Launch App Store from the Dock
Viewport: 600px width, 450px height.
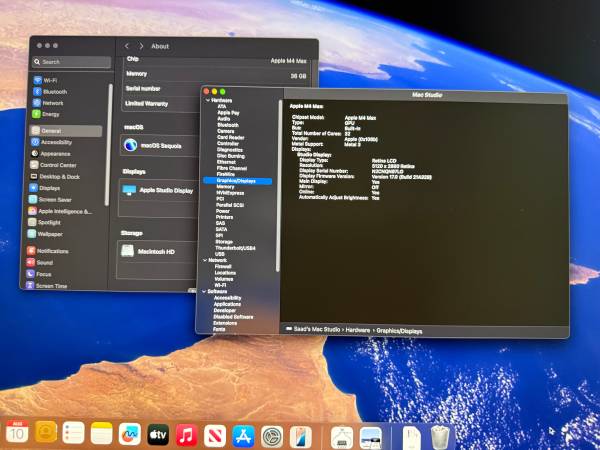pos(243,436)
